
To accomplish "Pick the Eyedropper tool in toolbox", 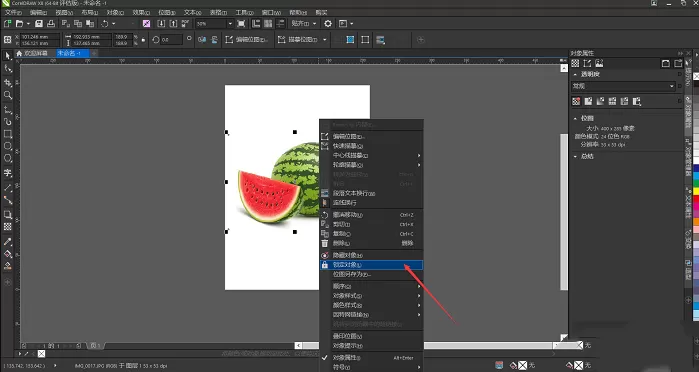I will [8, 242].
